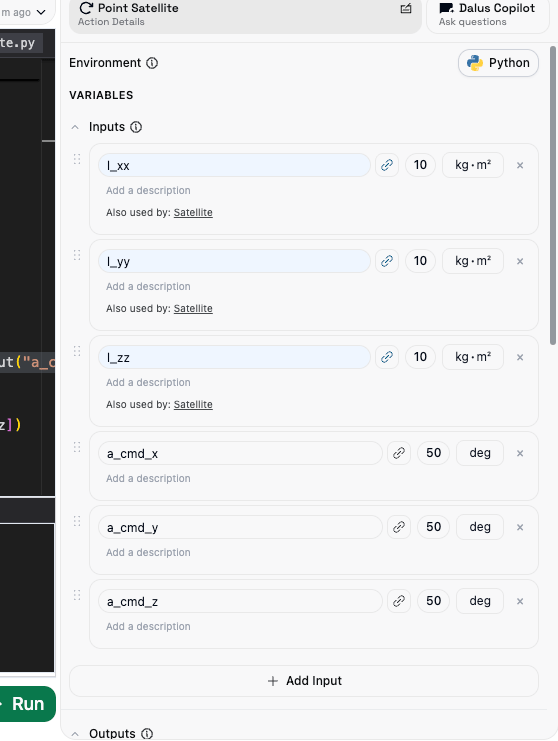Open Satellite link under I_xx
The width and height of the screenshot is (558, 741).
[193, 213]
